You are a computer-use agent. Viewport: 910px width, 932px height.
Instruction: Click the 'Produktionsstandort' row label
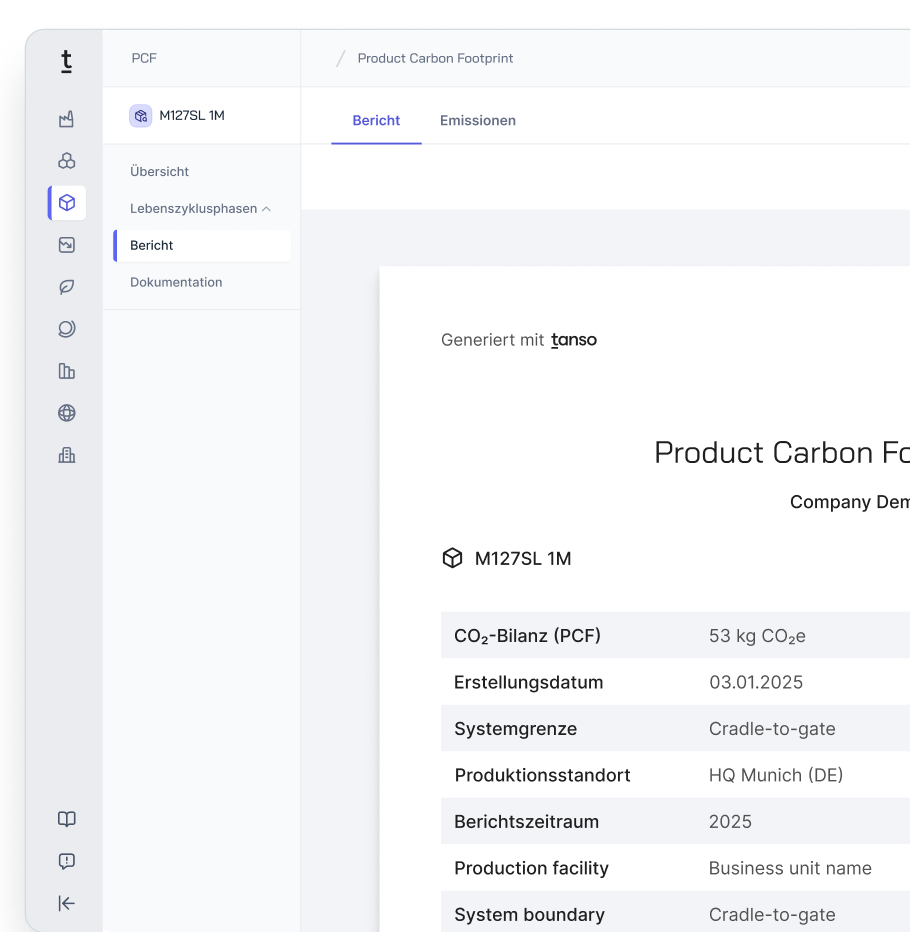click(x=542, y=775)
